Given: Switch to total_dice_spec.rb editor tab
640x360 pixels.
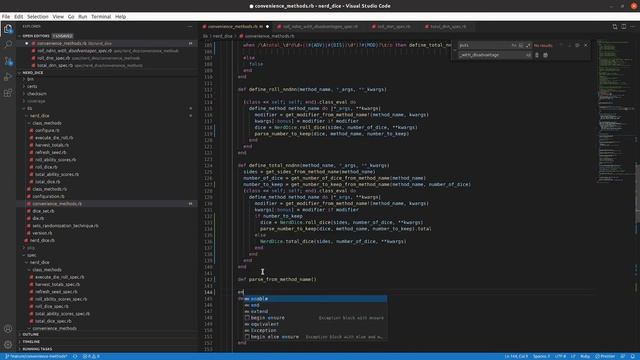Looking at the screenshot, I should (448, 27).
